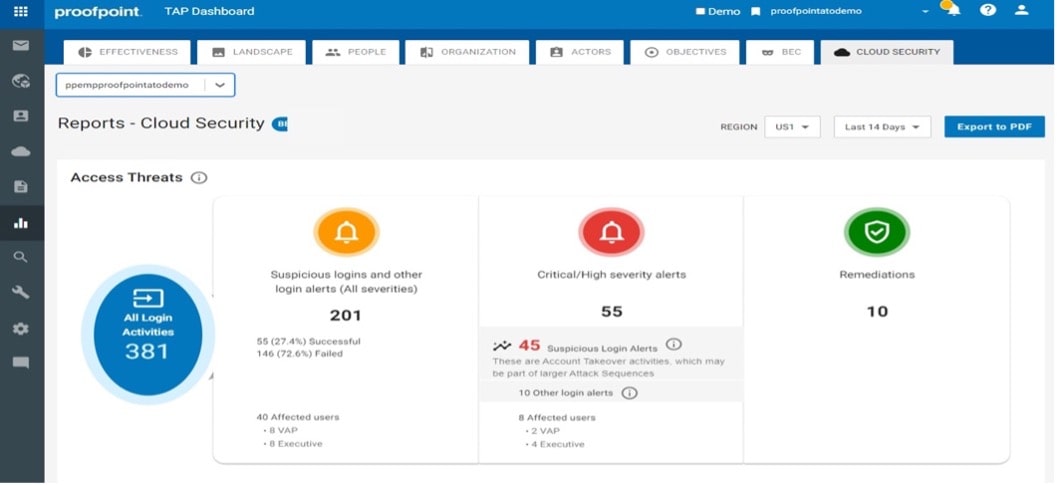Switch to the Organization tab
This screenshot has height=485, width=1057.
point(467,52)
